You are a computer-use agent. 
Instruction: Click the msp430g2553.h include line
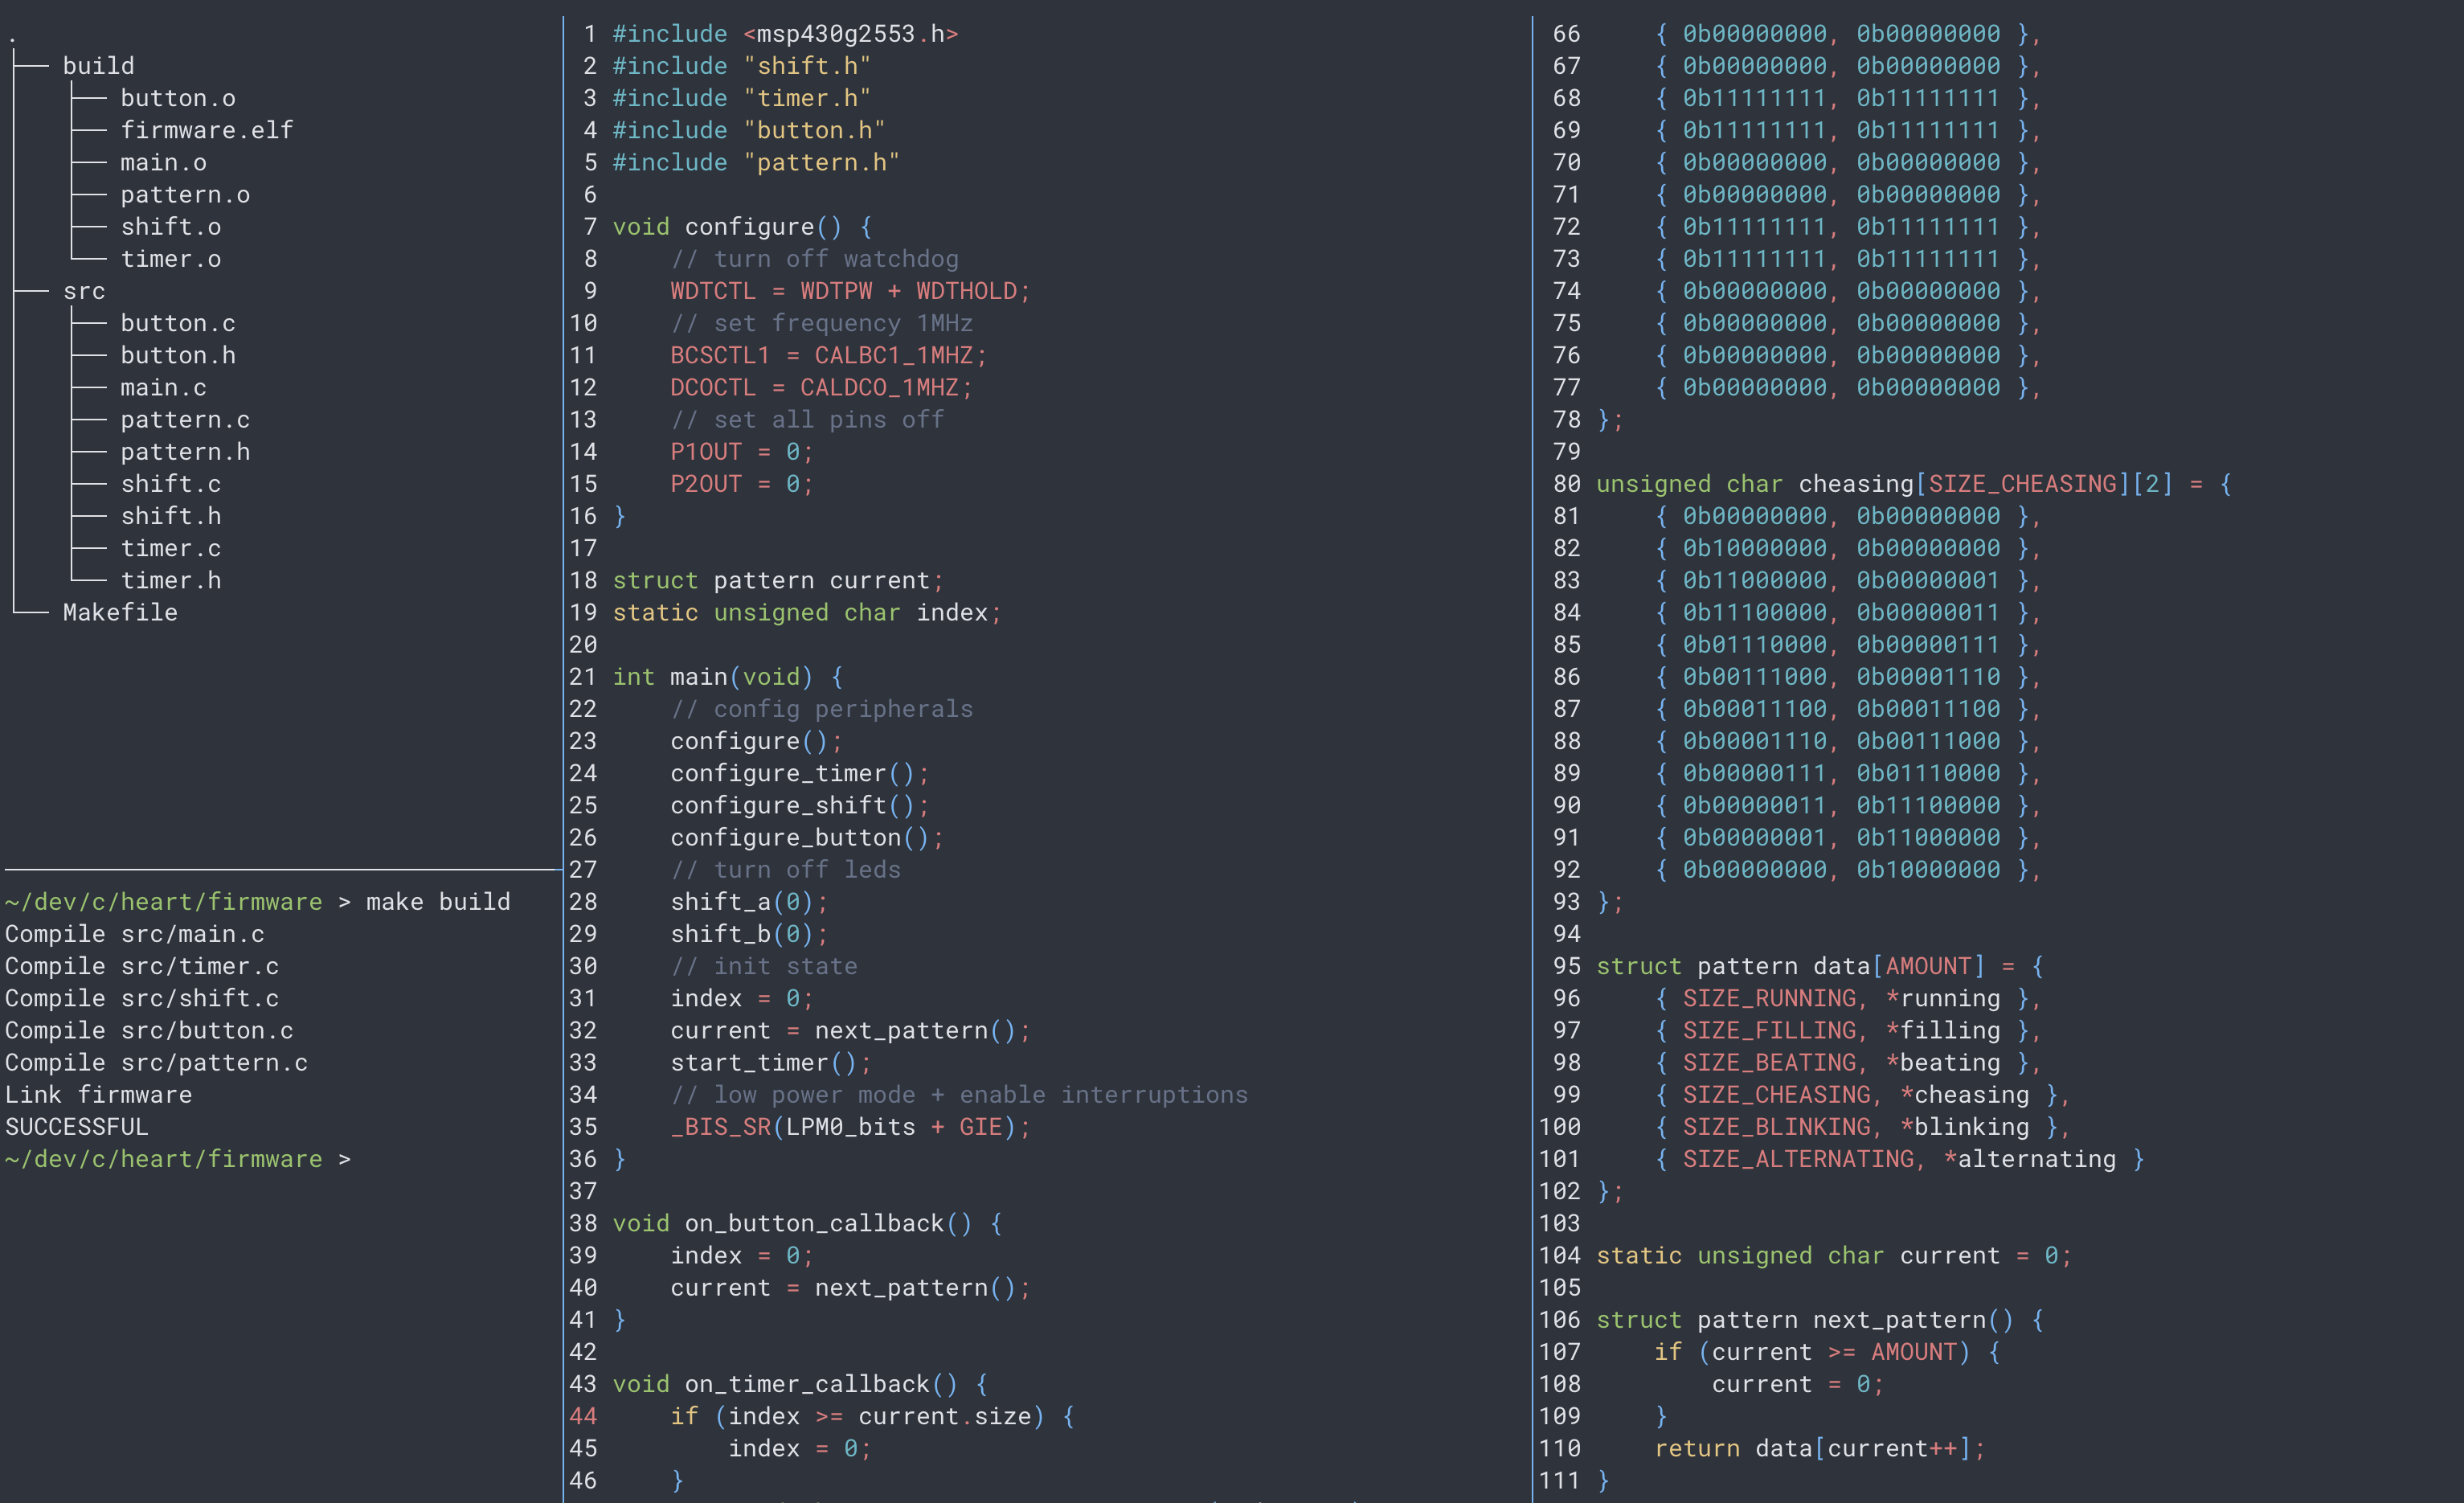pyautogui.click(x=785, y=34)
